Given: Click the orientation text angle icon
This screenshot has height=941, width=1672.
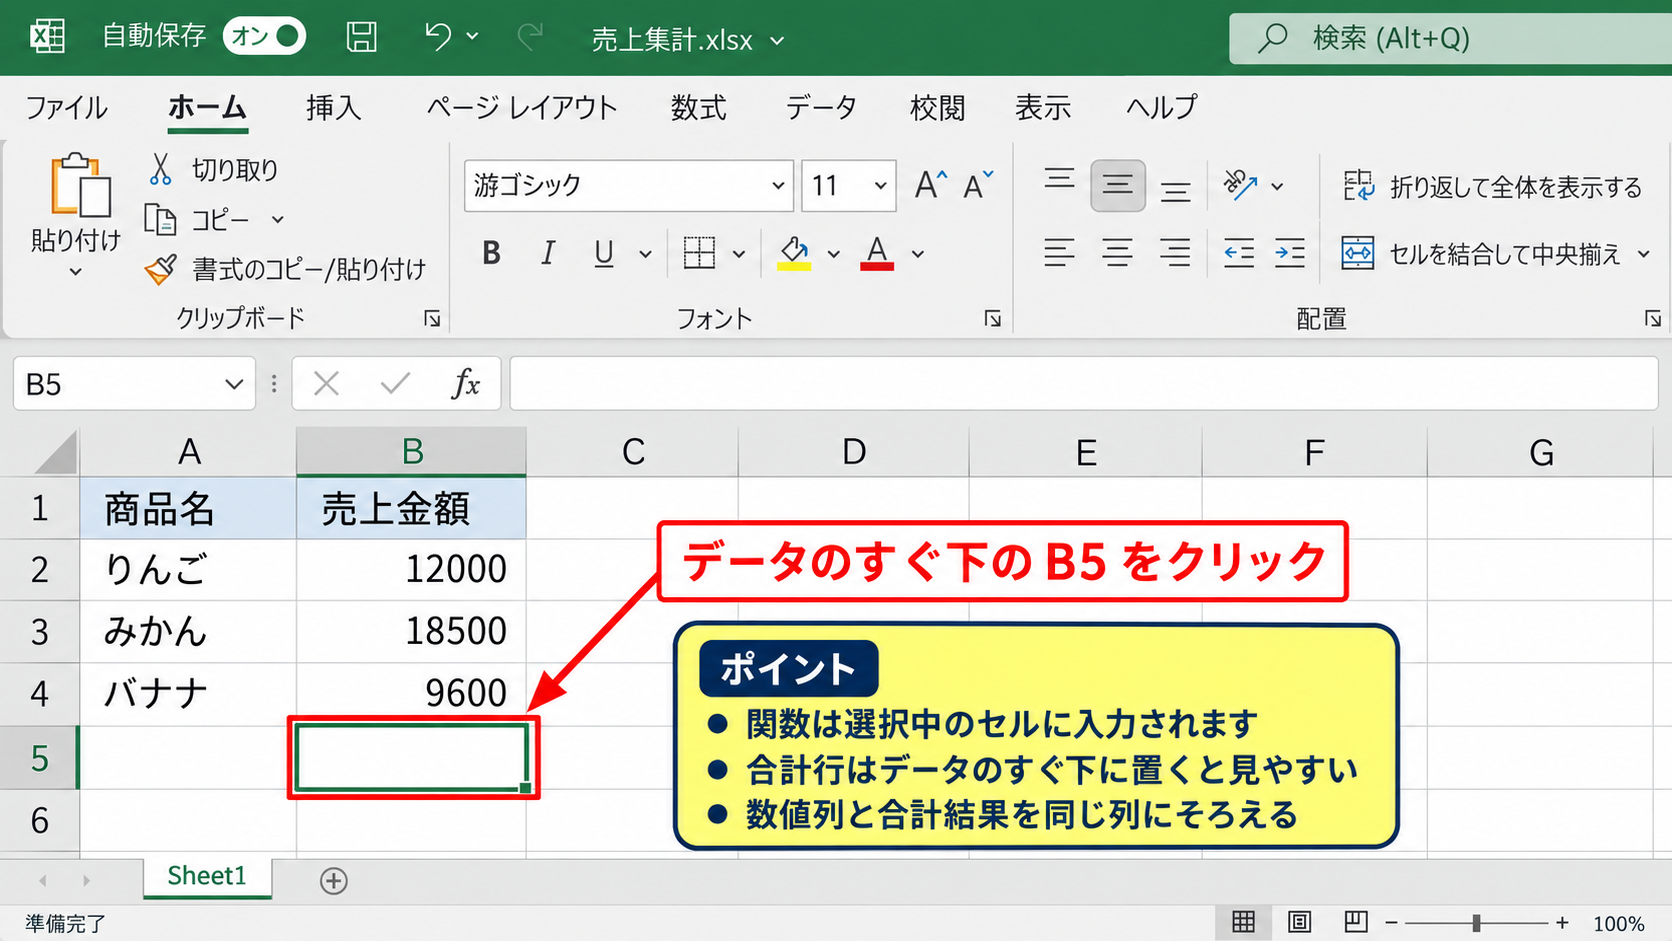Looking at the screenshot, I should (1240, 185).
